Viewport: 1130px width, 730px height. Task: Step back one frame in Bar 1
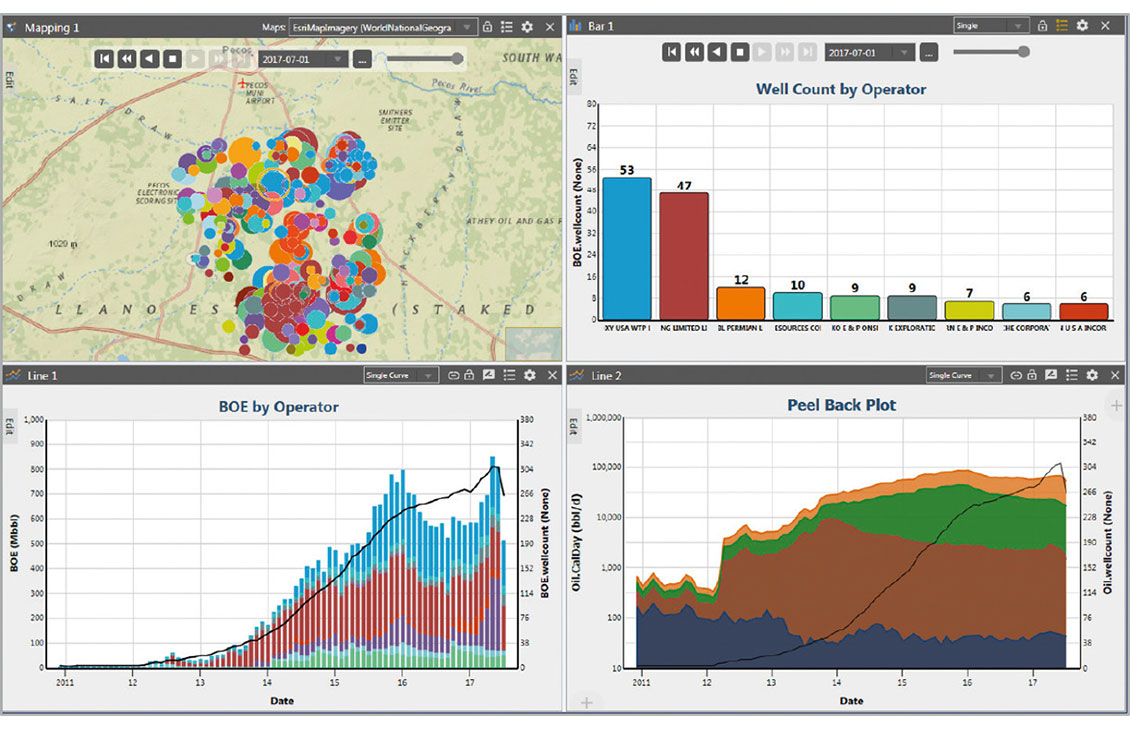coord(717,52)
